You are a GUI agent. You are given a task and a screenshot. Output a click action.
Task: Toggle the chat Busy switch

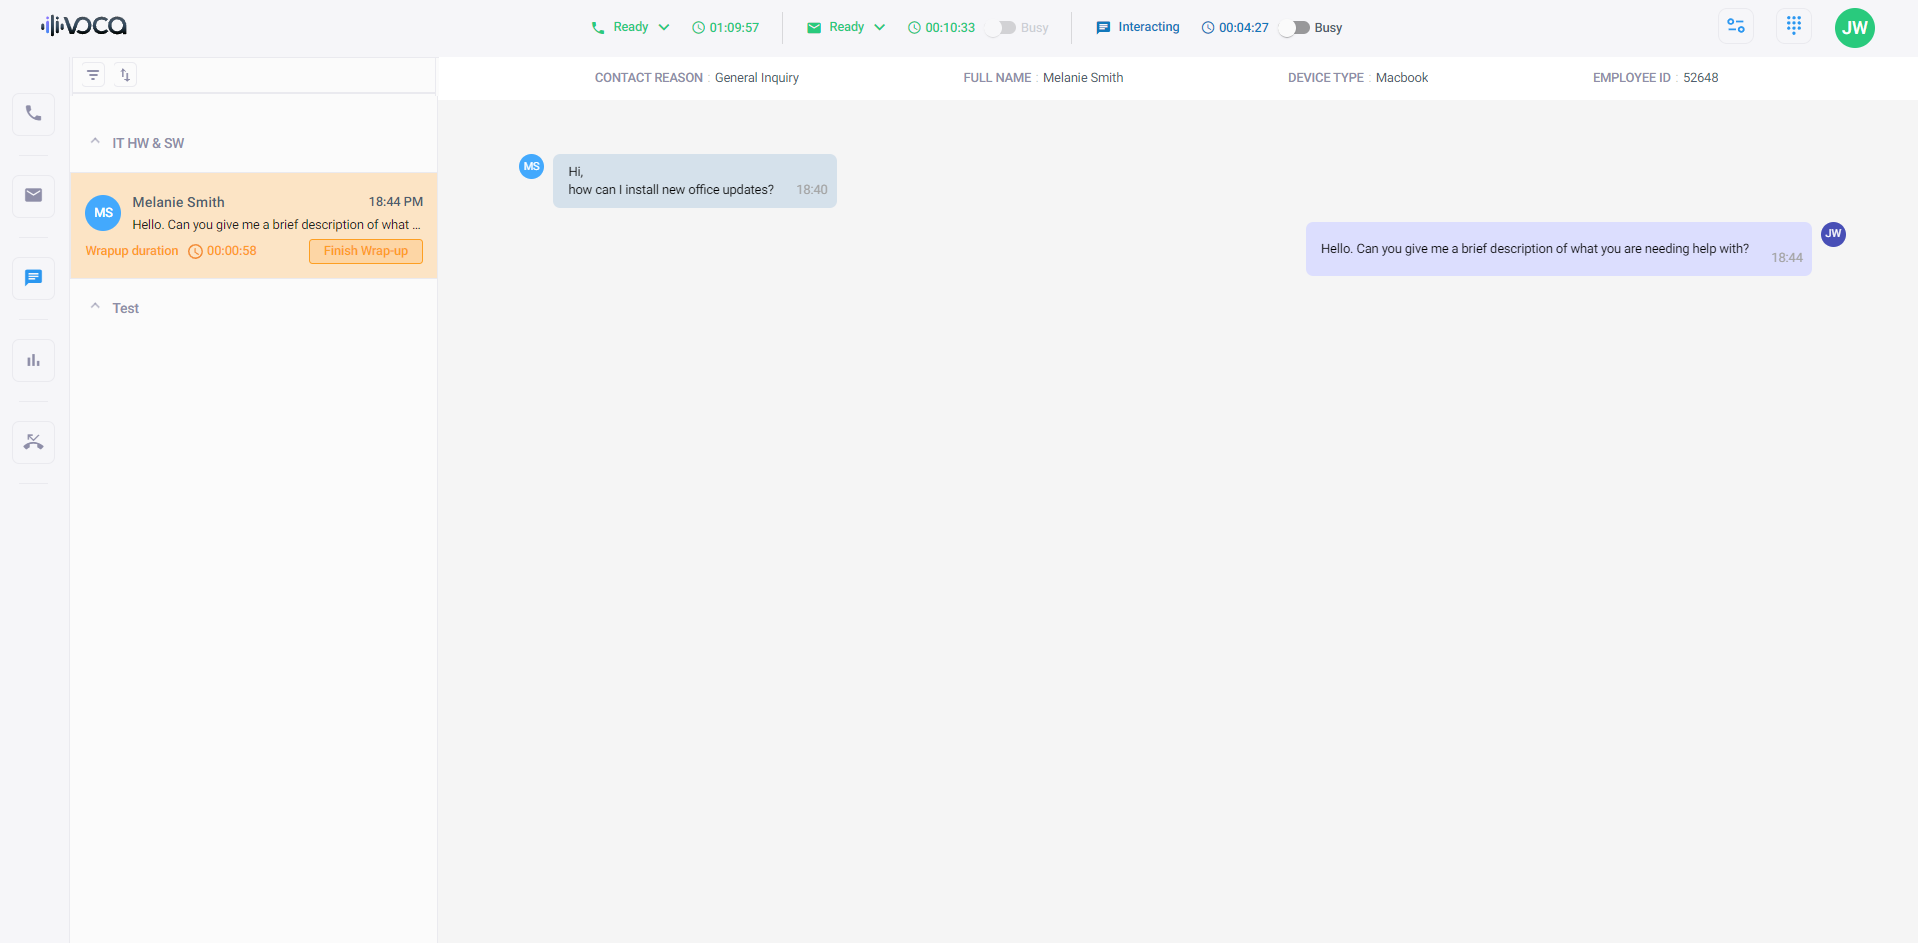[x=1295, y=28]
